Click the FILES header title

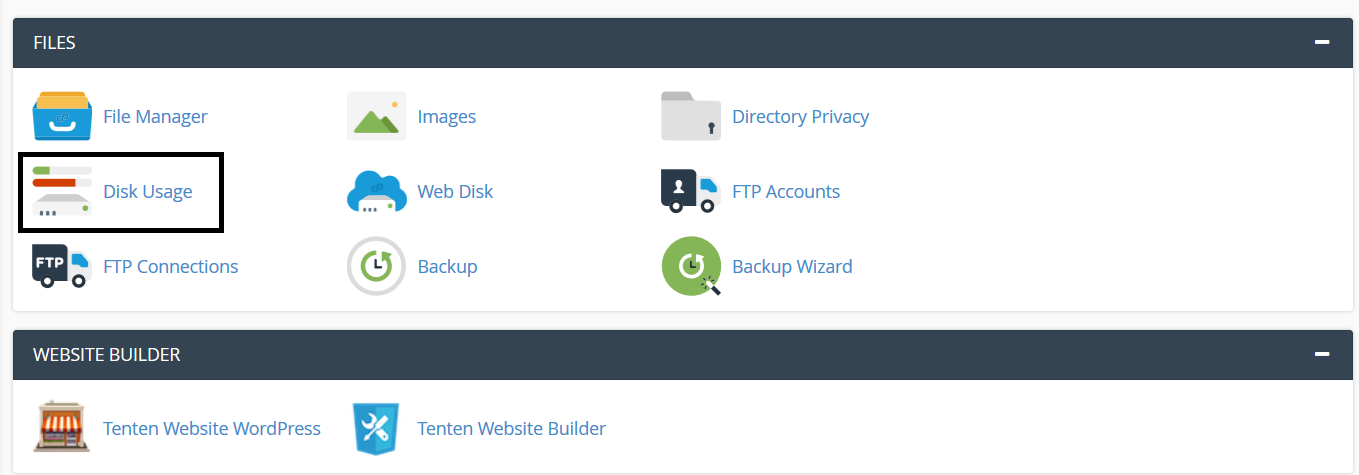pyautogui.click(x=54, y=43)
